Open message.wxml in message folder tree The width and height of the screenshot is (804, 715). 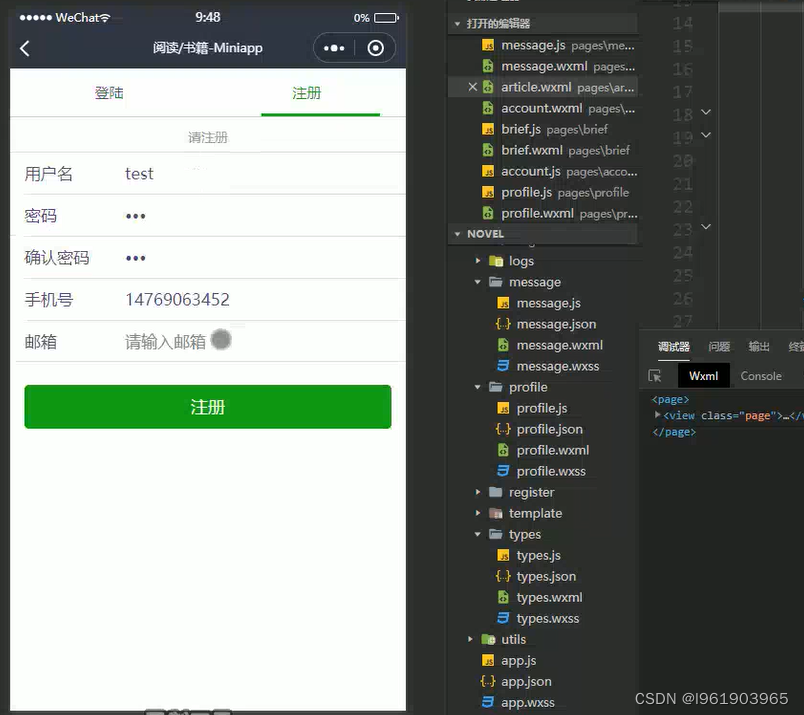coord(550,345)
